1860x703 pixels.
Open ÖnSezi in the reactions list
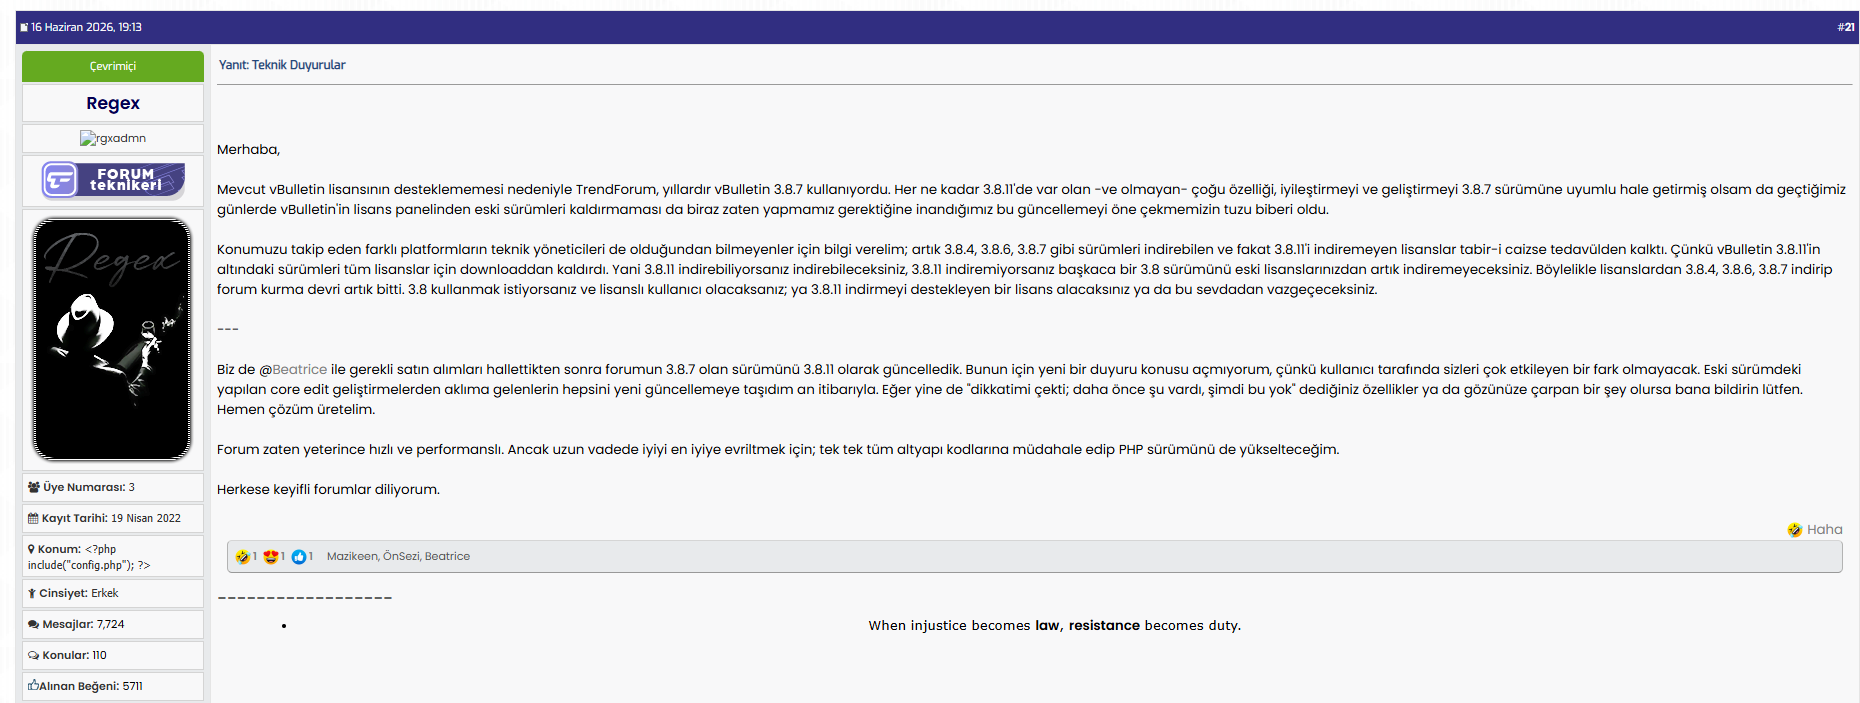point(401,556)
